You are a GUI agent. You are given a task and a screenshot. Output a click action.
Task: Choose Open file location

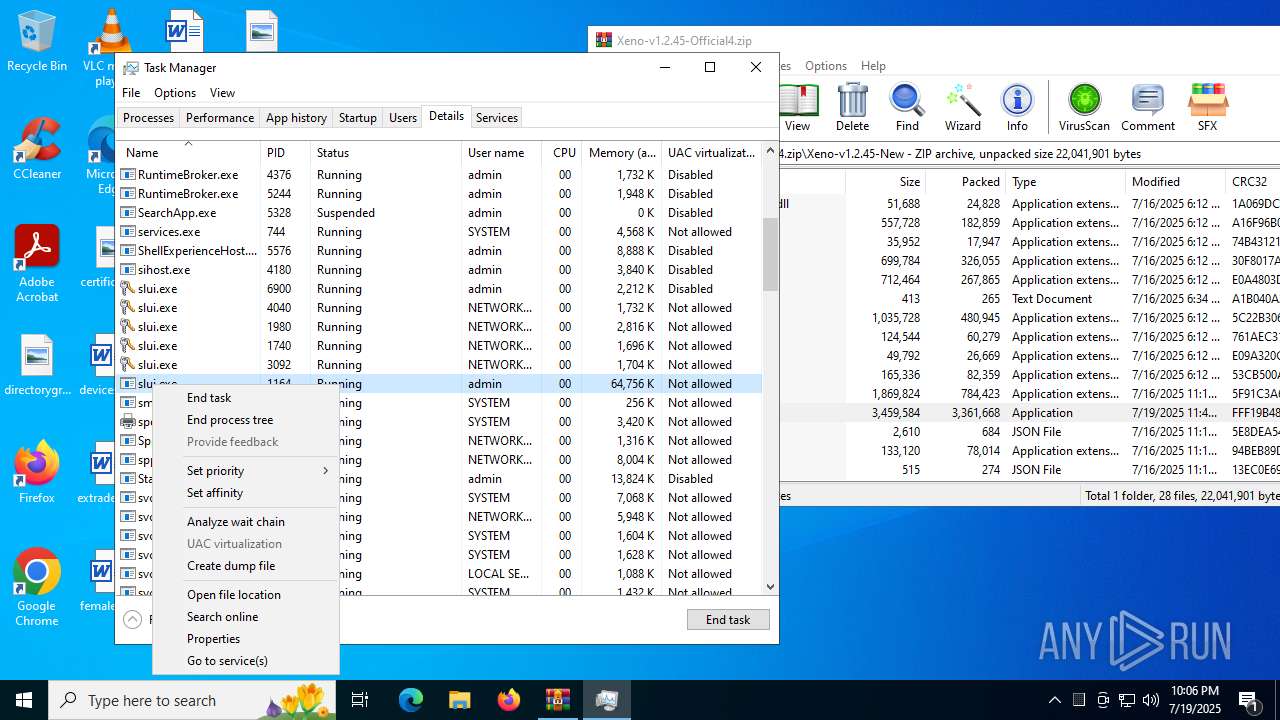pyautogui.click(x=246, y=595)
